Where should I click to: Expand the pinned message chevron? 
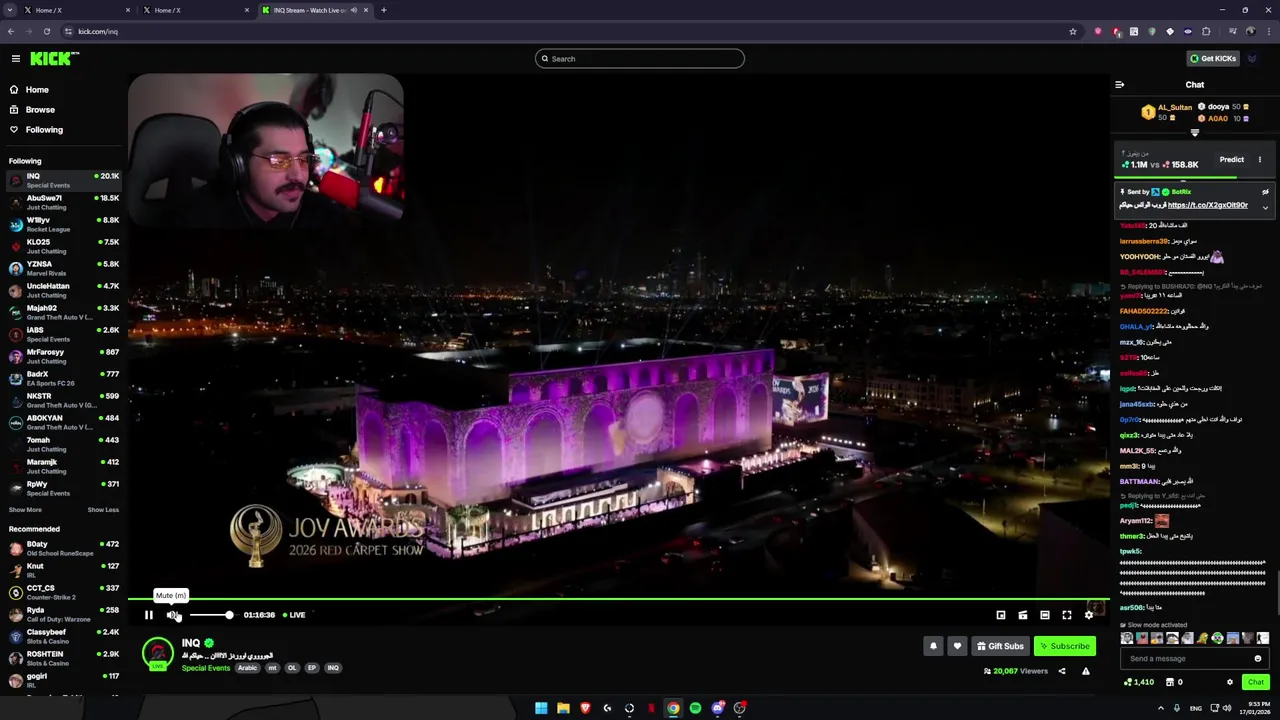point(1265,207)
